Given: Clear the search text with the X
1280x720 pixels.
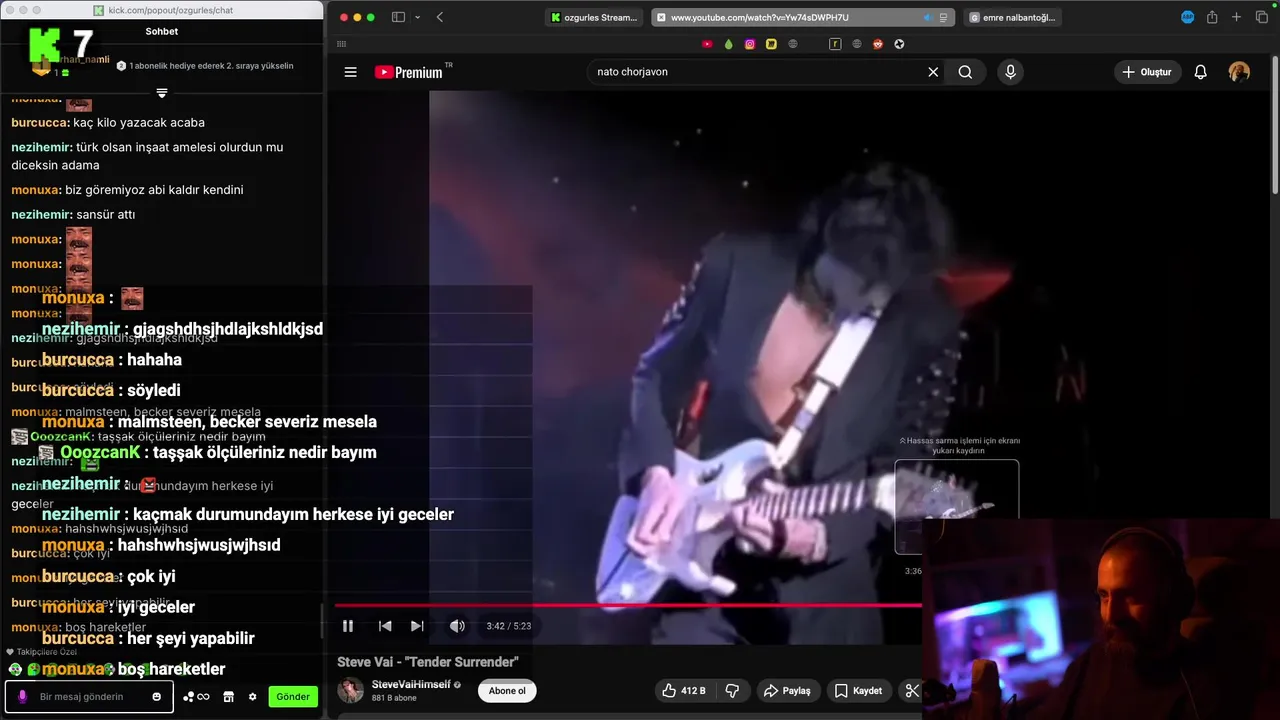Looking at the screenshot, I should 933,72.
